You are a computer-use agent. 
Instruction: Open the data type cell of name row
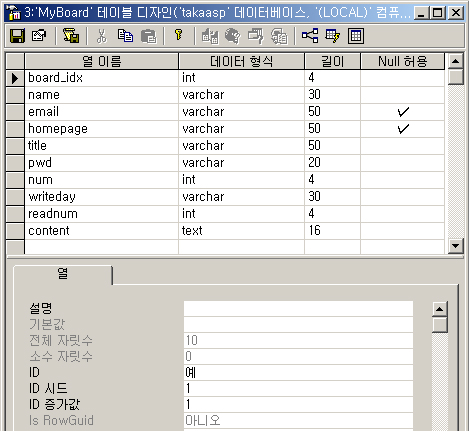pos(241,95)
